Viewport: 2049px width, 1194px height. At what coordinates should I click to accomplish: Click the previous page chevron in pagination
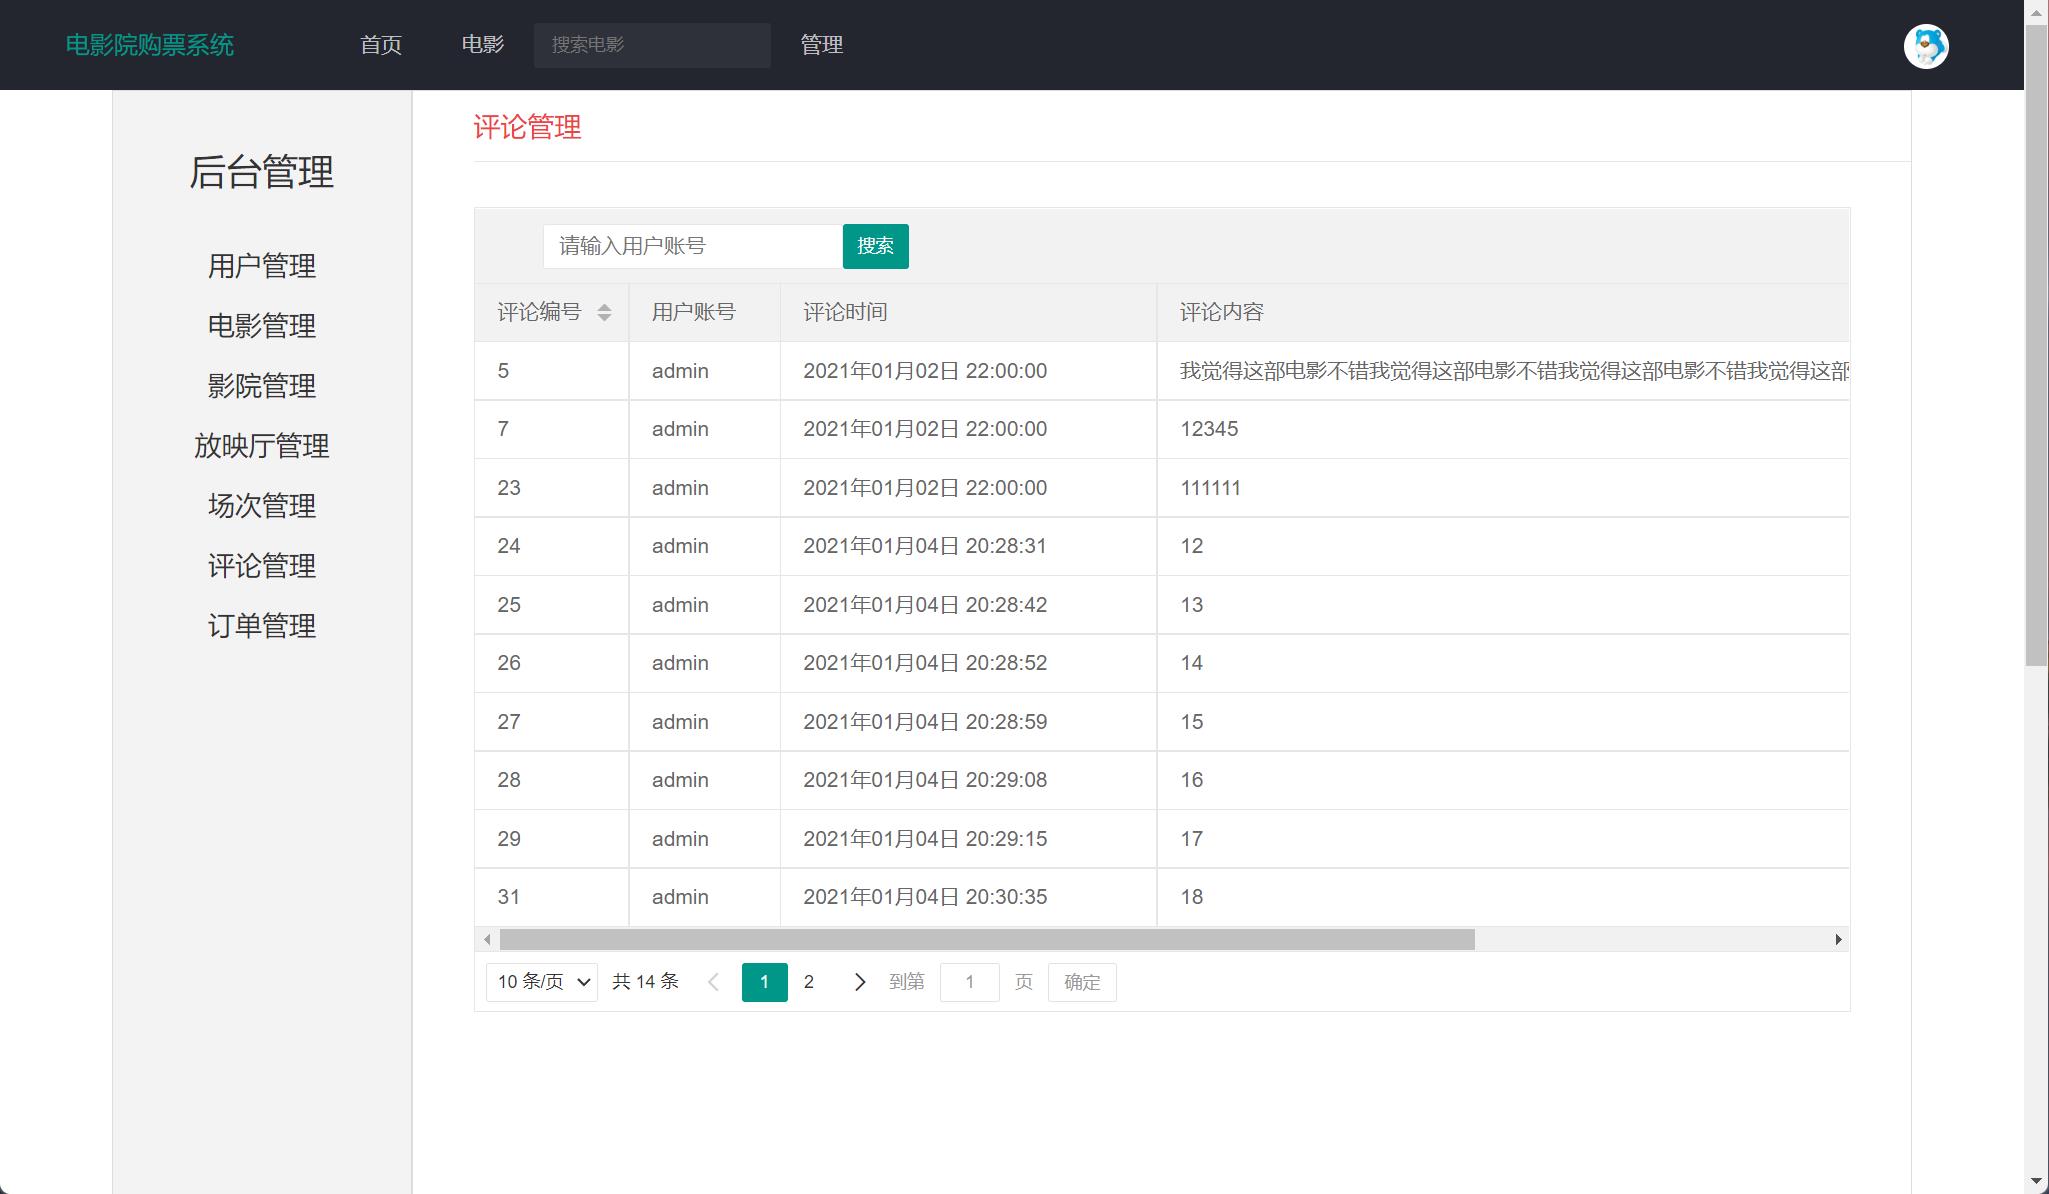point(713,982)
